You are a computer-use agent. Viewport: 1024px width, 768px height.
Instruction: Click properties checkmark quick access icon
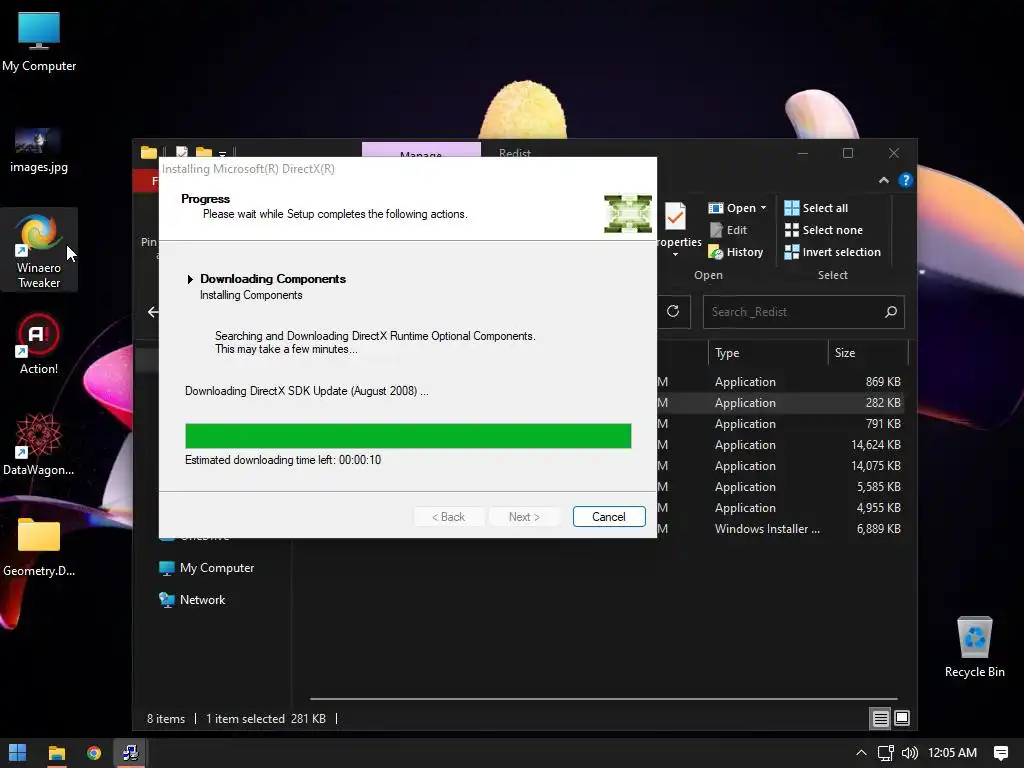tap(182, 152)
